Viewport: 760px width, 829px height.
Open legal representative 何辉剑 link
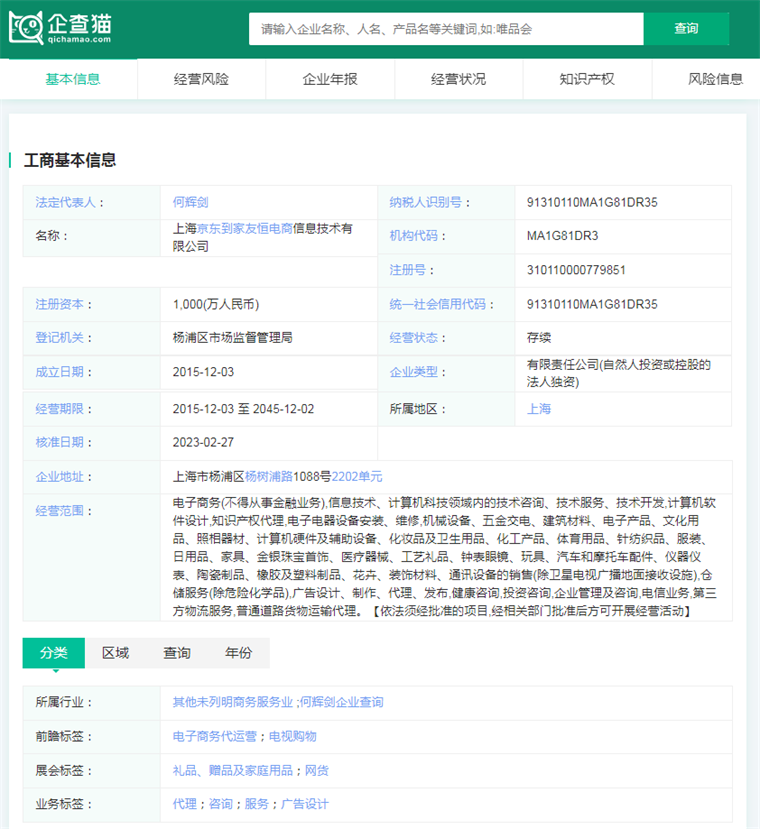(x=190, y=202)
